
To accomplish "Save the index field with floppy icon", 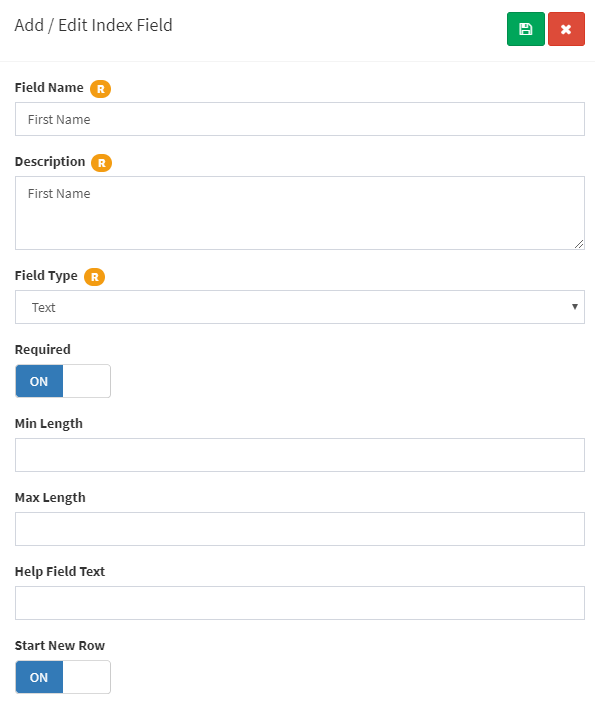I will [x=525, y=29].
